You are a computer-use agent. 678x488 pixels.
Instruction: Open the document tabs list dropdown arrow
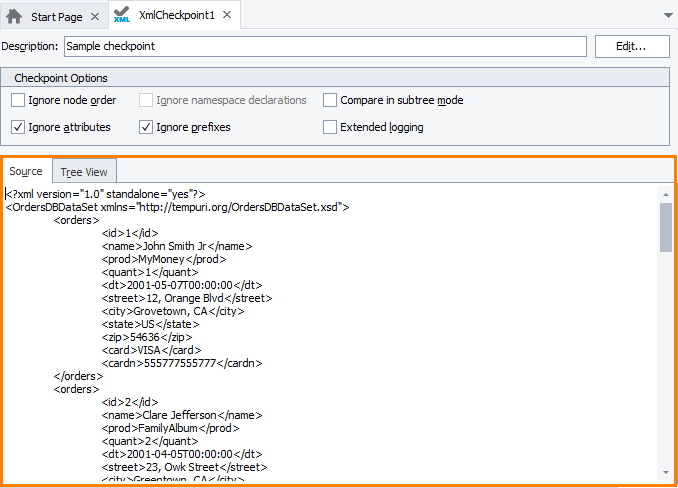(x=667, y=17)
